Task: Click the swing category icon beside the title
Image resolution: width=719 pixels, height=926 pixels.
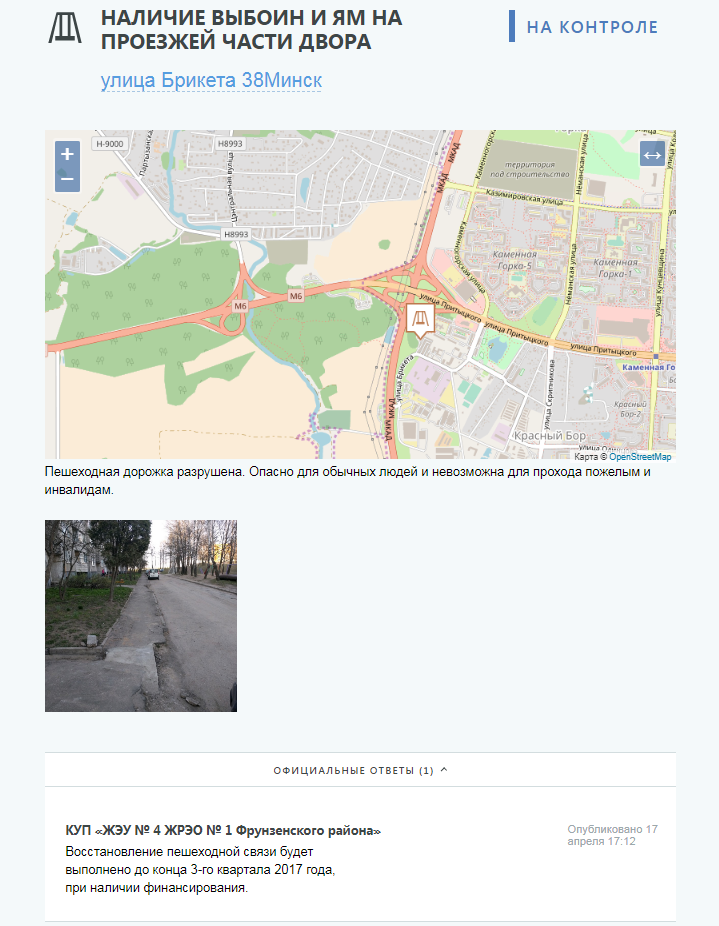Action: (x=66, y=27)
